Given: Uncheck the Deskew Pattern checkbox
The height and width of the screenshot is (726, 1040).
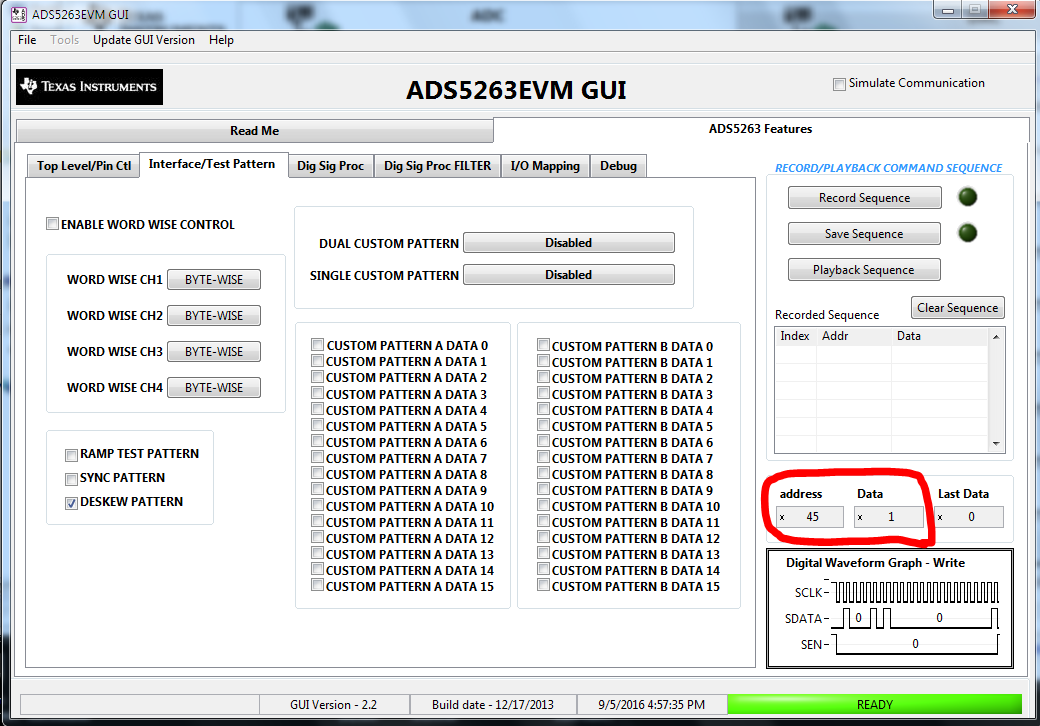Looking at the screenshot, I should [x=72, y=503].
